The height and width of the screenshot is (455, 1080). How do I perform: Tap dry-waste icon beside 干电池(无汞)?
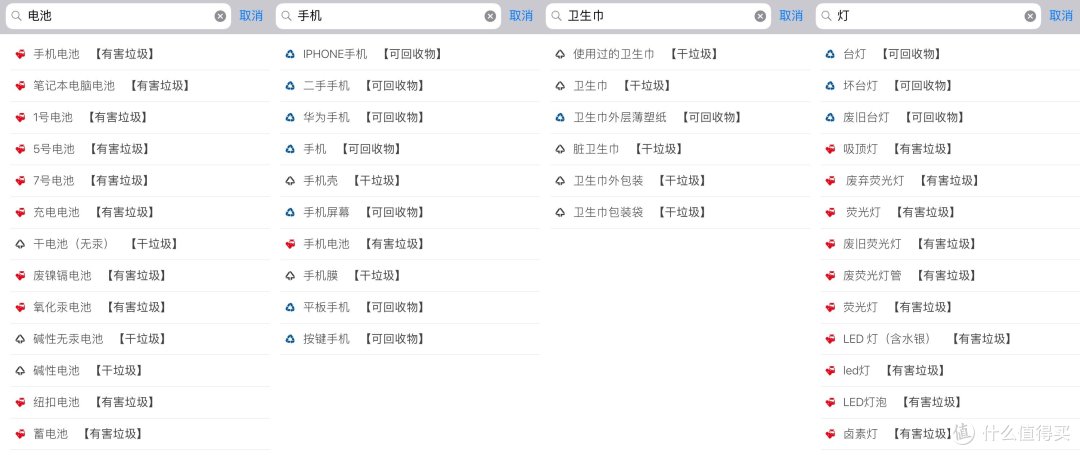click(20, 244)
